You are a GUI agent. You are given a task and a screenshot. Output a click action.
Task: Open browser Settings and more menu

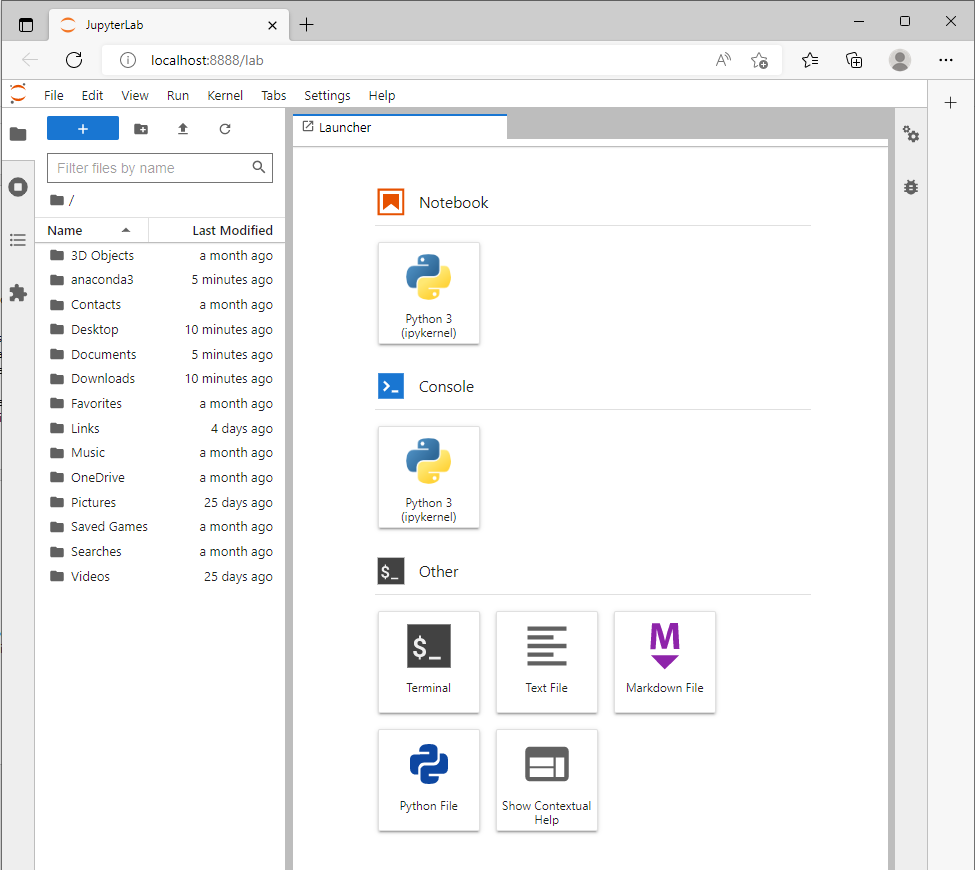[x=946, y=60]
